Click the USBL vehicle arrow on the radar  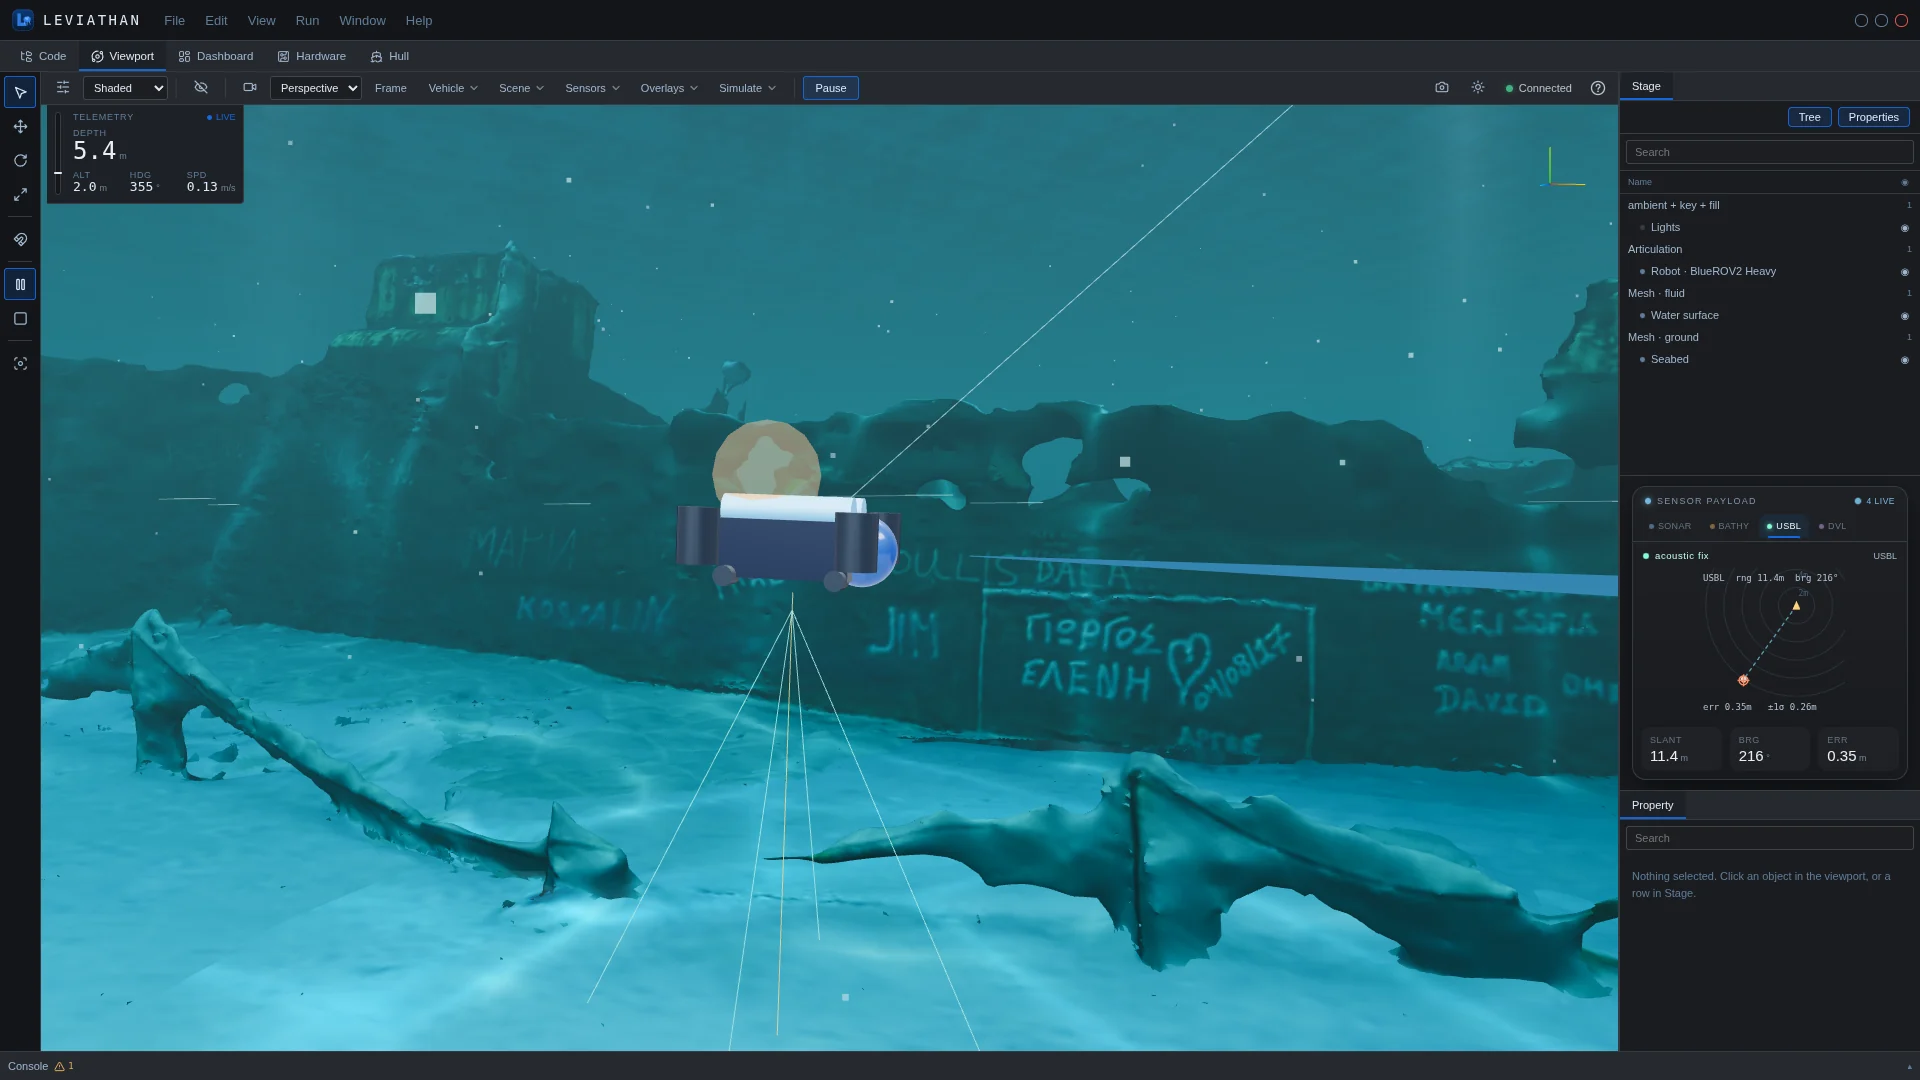pyautogui.click(x=1796, y=606)
